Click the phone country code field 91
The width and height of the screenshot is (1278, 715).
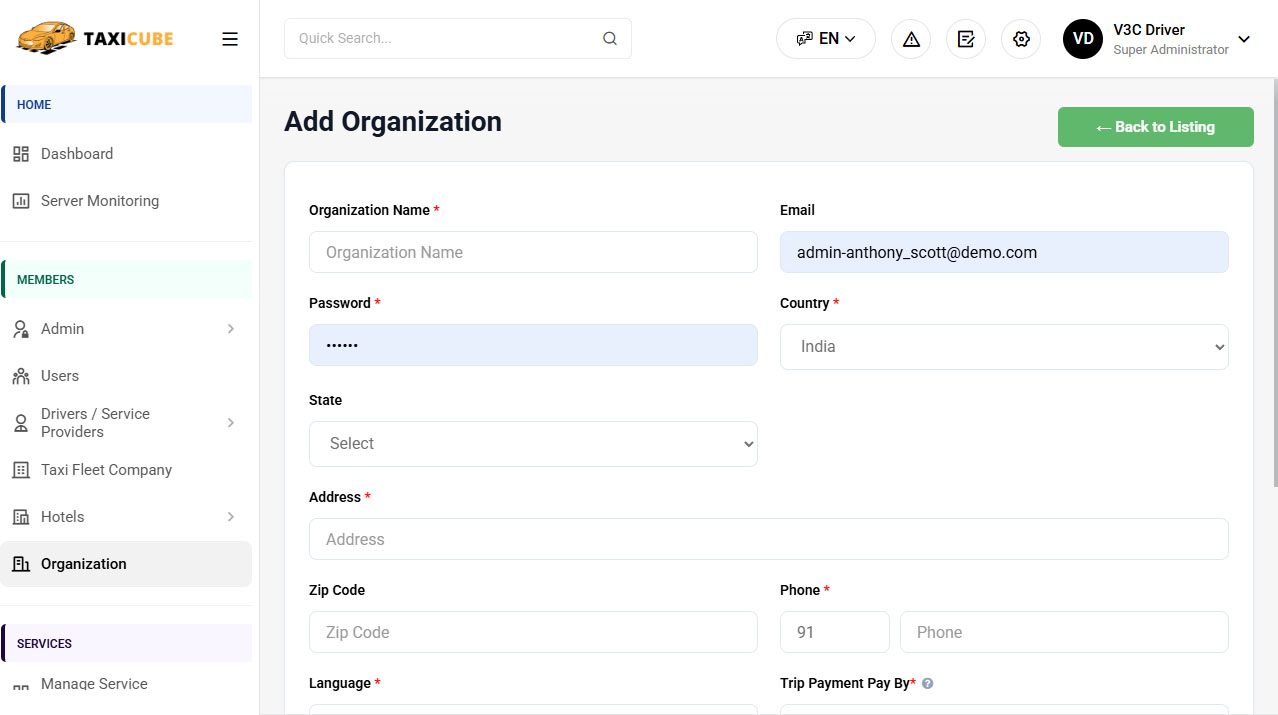pyautogui.click(x=835, y=632)
